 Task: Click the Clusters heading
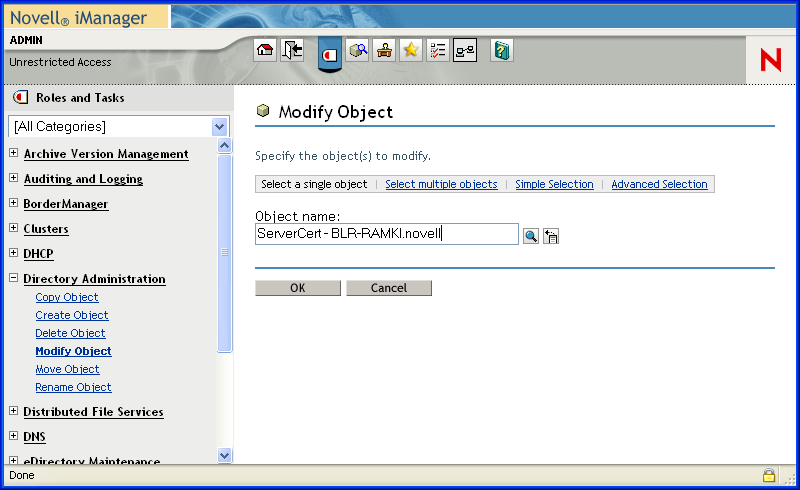(46, 229)
